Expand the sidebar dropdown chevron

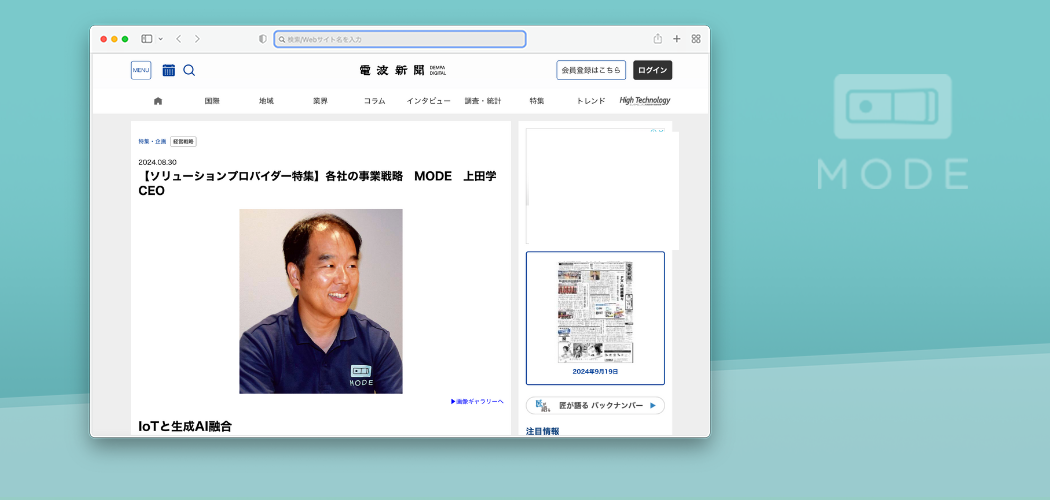(160, 39)
